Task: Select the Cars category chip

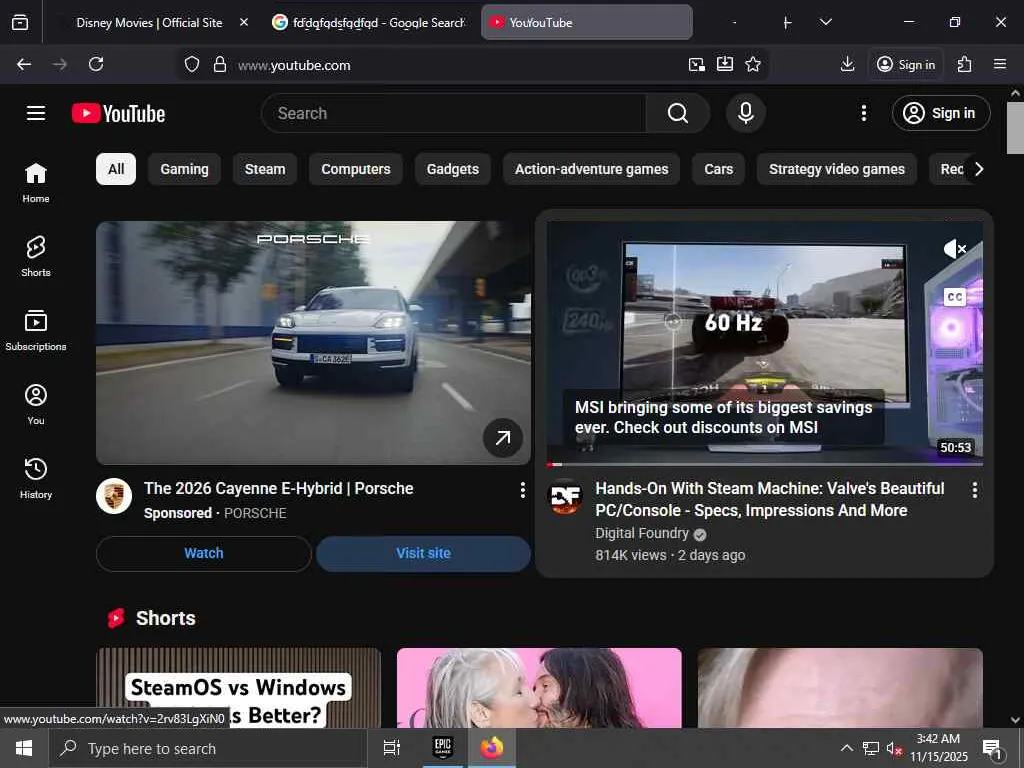Action: pos(718,169)
